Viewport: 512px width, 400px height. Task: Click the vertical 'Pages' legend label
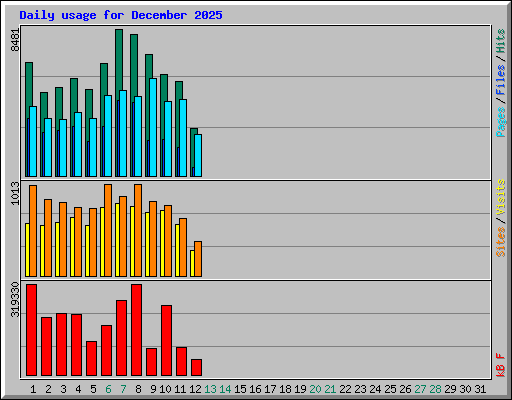click(x=501, y=122)
